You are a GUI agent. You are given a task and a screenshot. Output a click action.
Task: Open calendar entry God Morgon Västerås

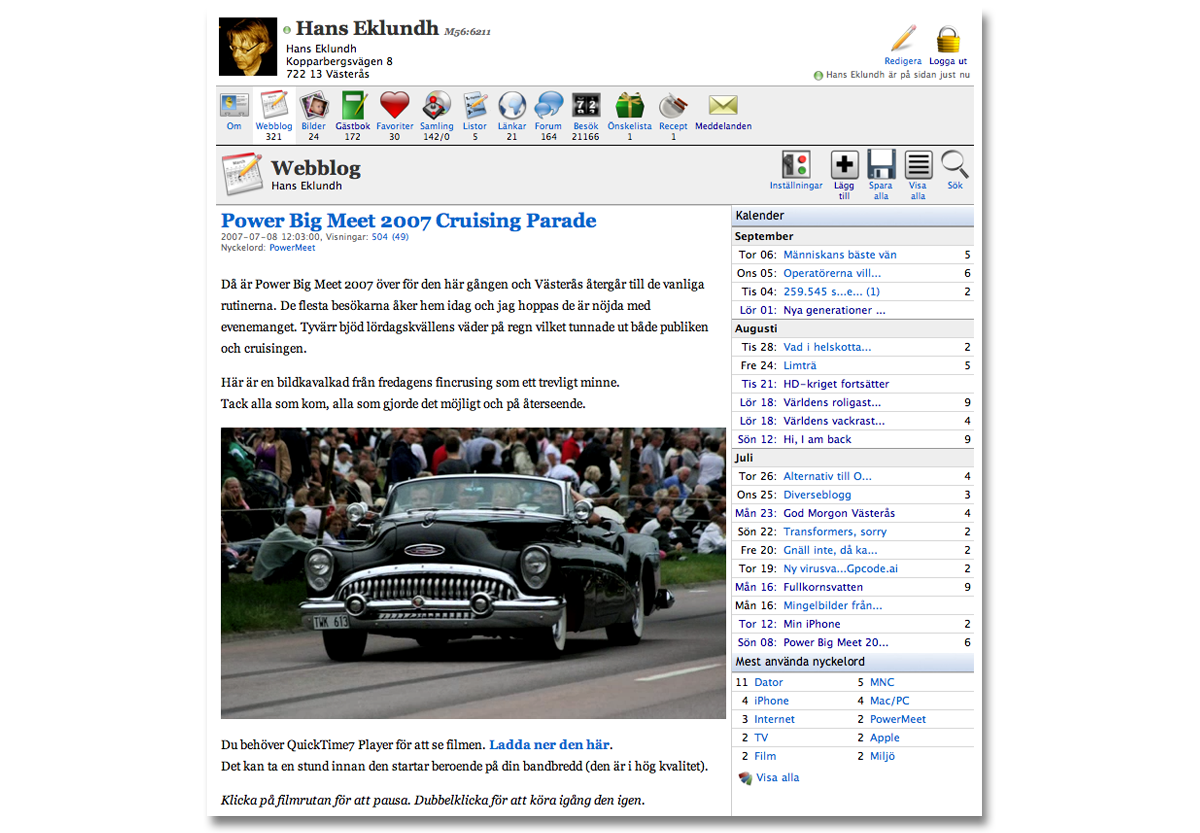(839, 513)
